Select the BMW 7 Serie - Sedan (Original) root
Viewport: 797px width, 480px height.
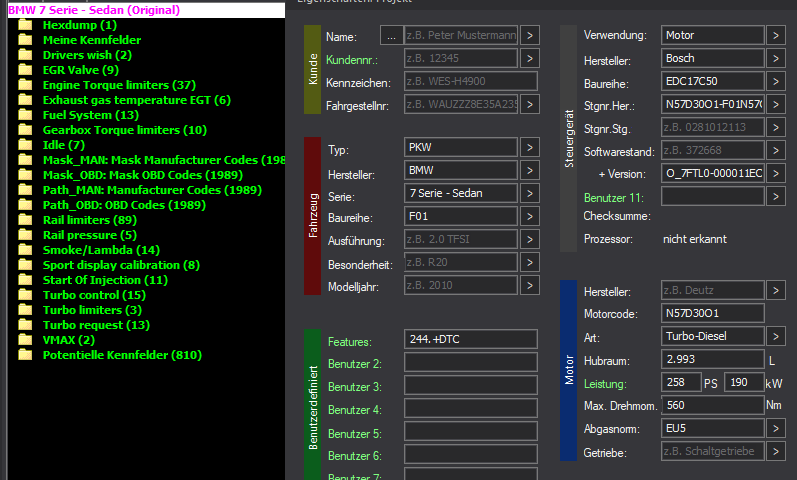pyautogui.click(x=94, y=10)
